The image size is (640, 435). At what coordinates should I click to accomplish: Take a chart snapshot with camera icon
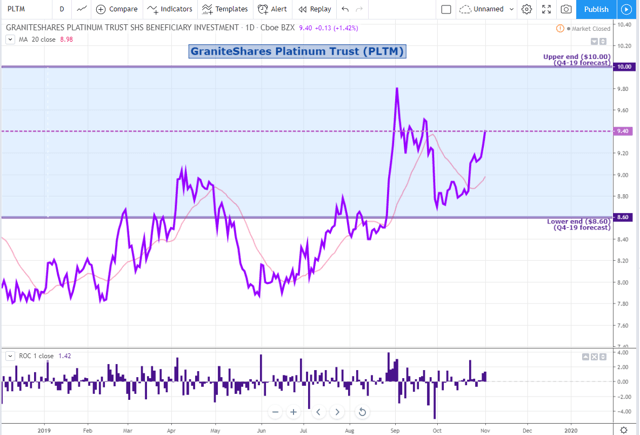566,9
